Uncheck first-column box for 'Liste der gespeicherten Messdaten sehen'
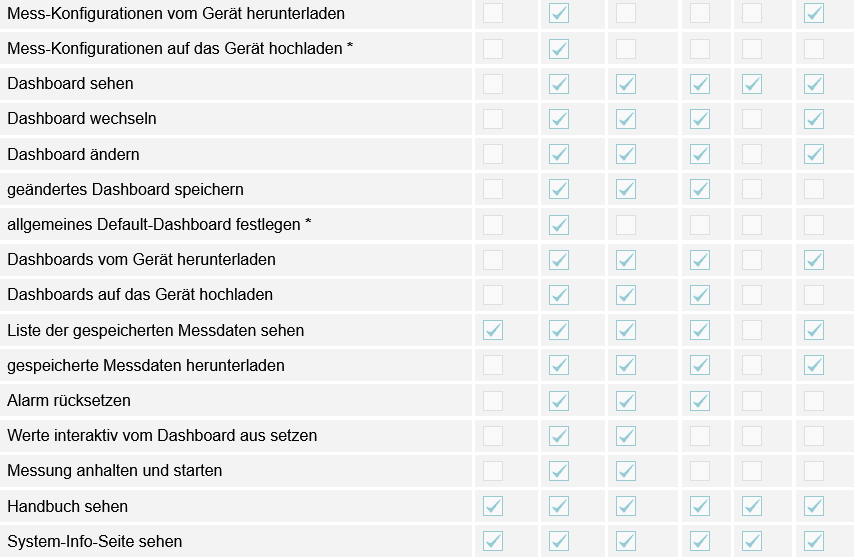 coord(493,330)
